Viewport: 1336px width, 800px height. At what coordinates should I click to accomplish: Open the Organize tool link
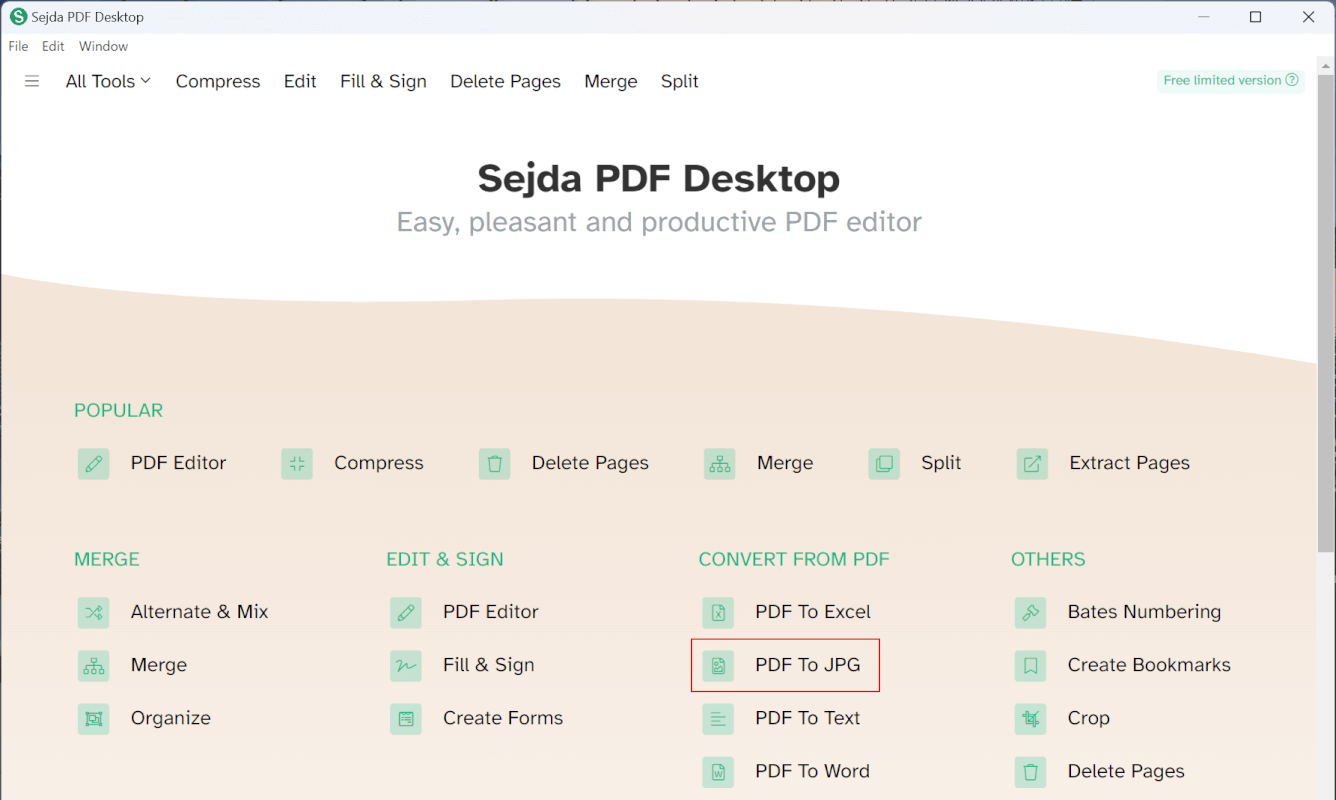[x=171, y=718]
